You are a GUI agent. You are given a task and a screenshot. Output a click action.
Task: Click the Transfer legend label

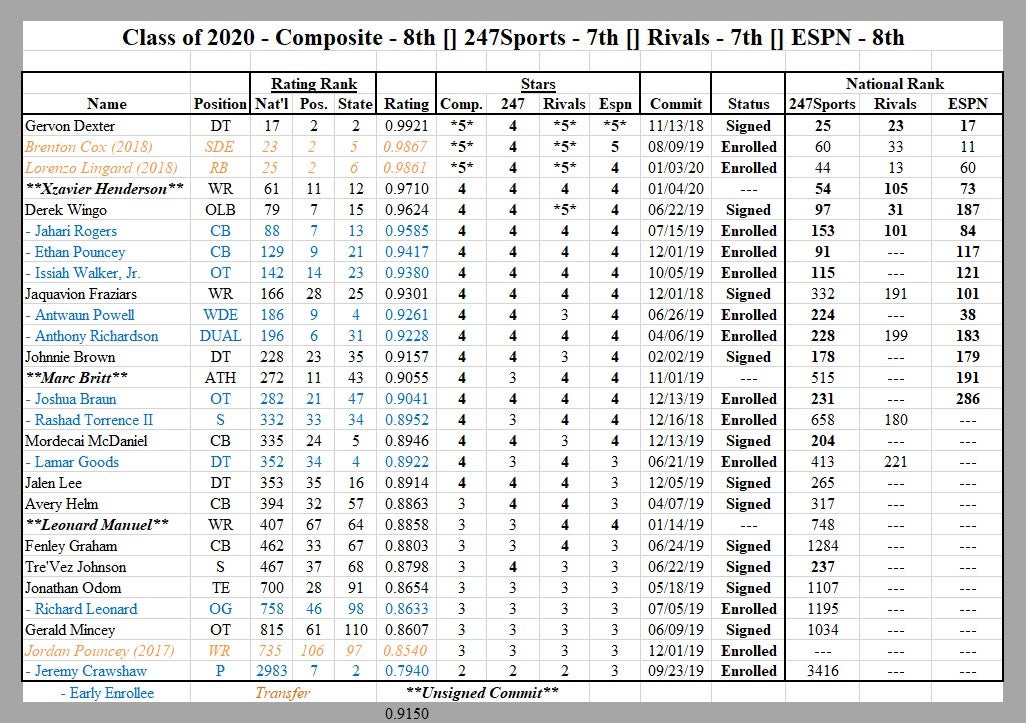pyautogui.click(x=283, y=692)
